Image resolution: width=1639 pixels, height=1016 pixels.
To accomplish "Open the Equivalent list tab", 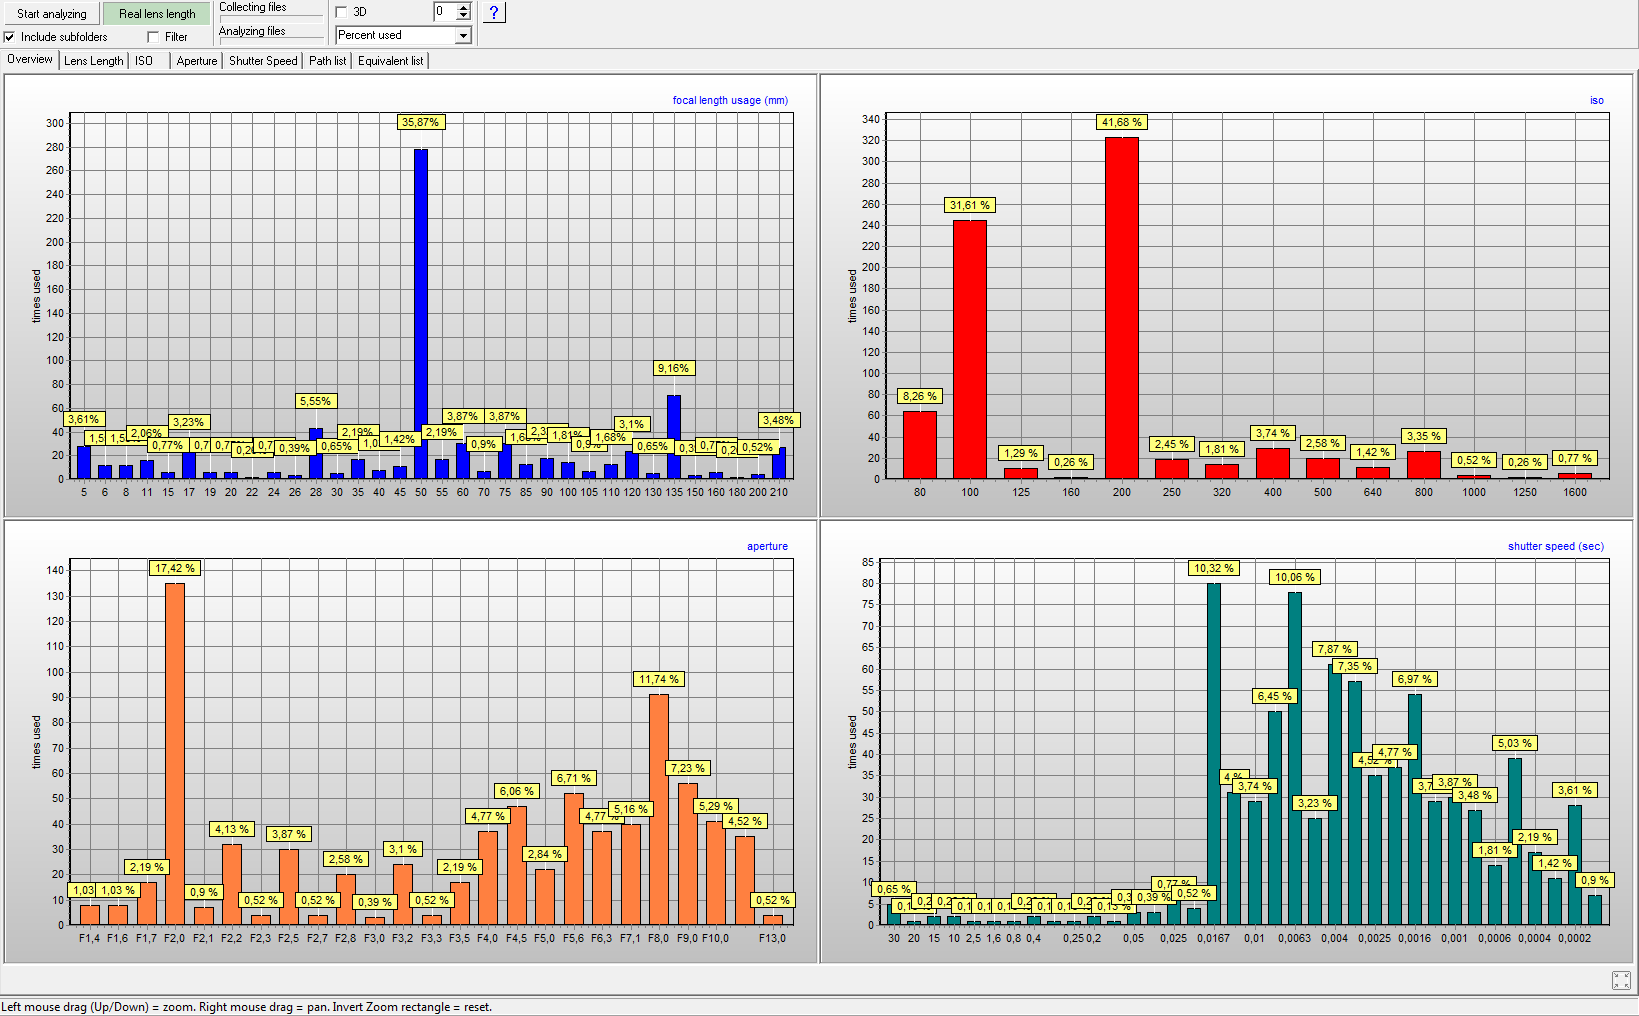I will pyautogui.click(x=390, y=61).
